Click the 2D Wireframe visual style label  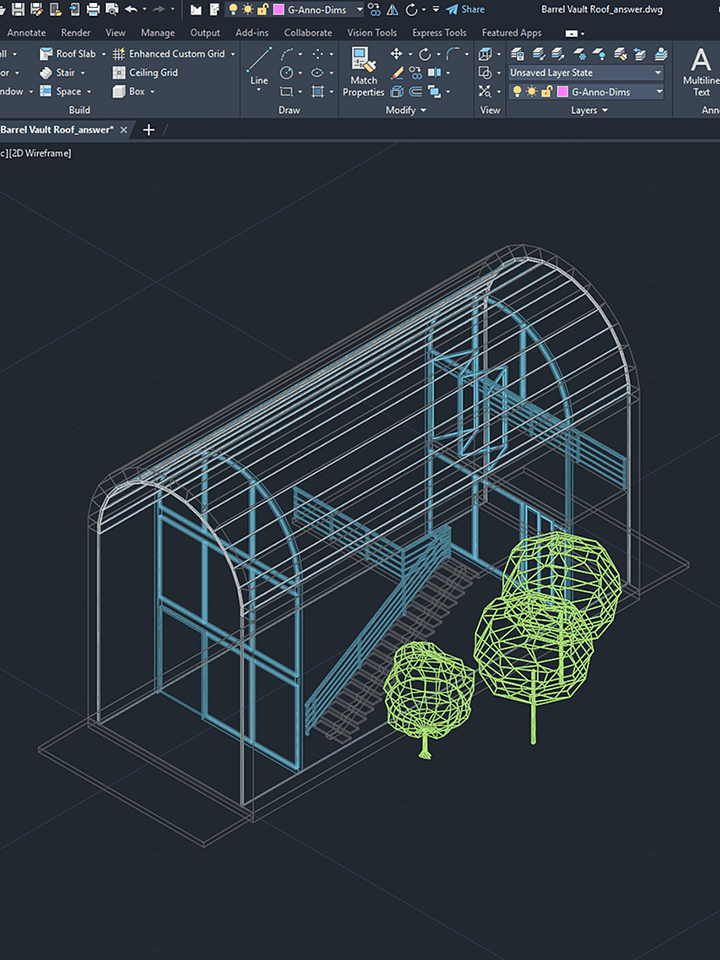pyautogui.click(x=40, y=153)
